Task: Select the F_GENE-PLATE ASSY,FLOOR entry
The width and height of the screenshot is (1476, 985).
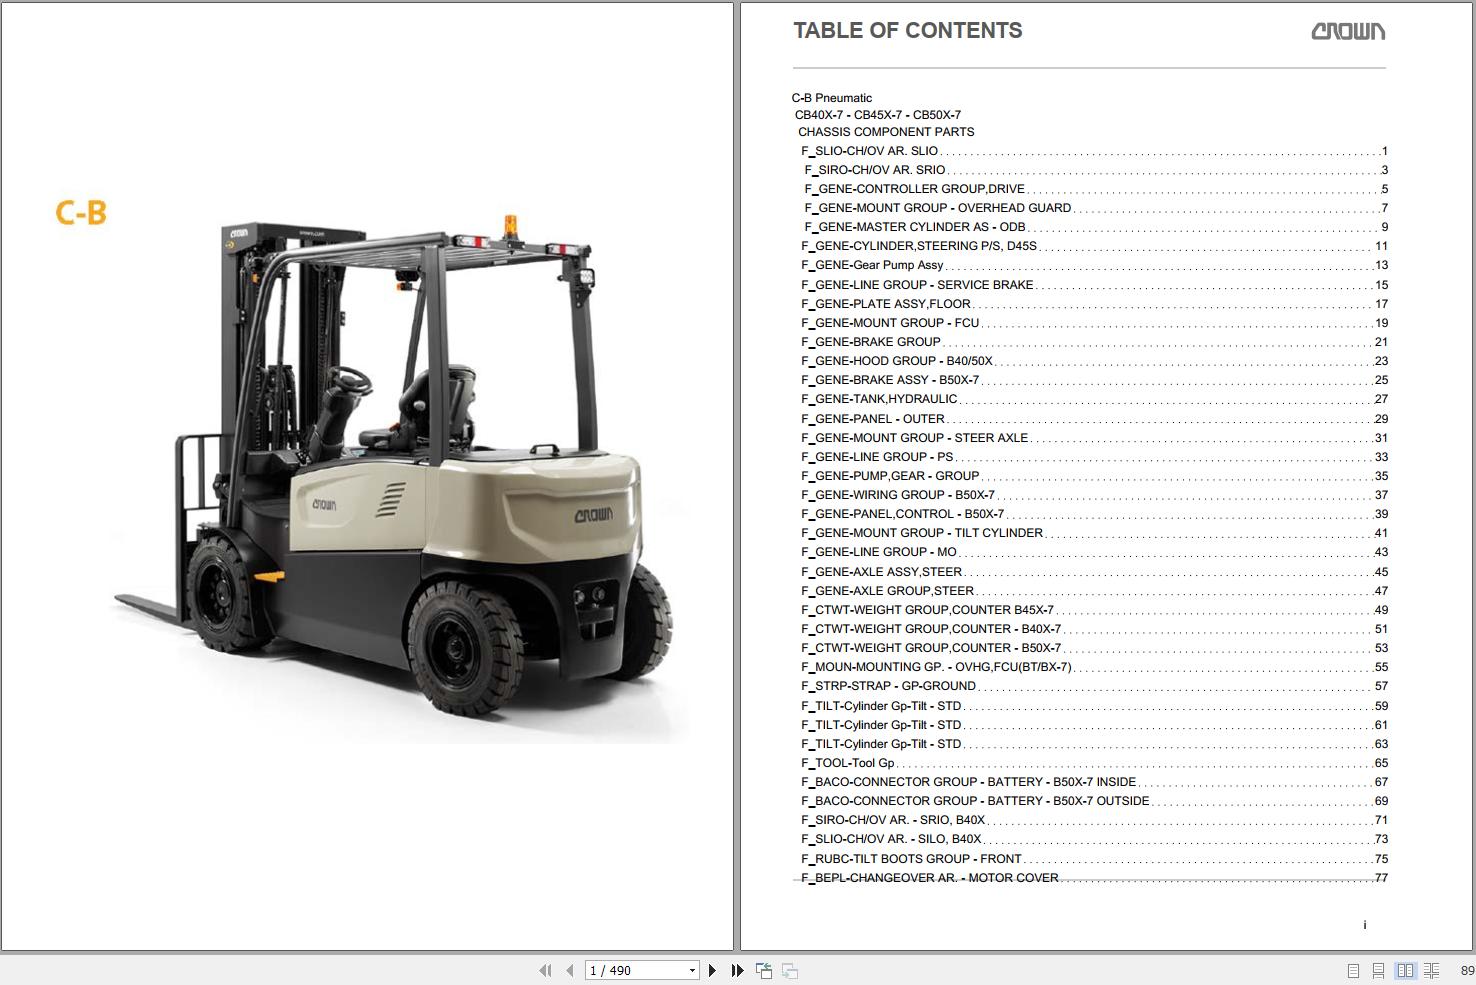Action: (1094, 304)
